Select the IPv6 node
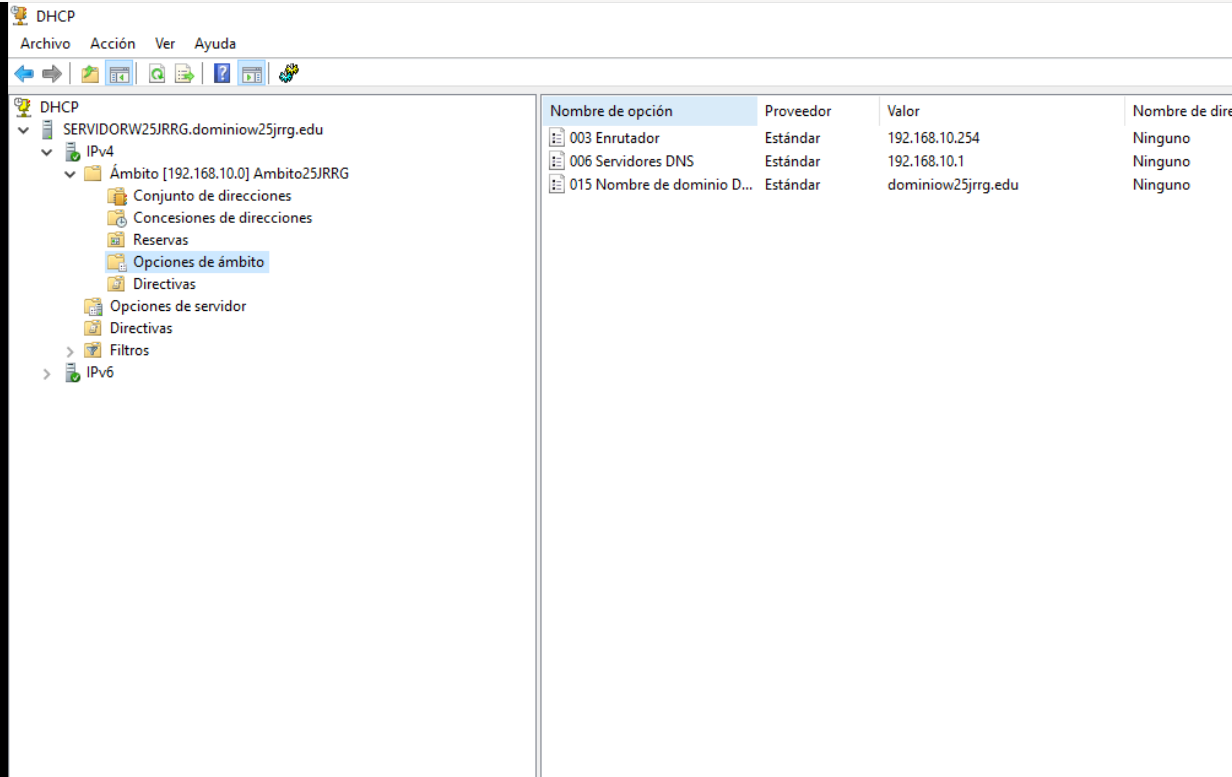1232x777 pixels. tap(101, 373)
